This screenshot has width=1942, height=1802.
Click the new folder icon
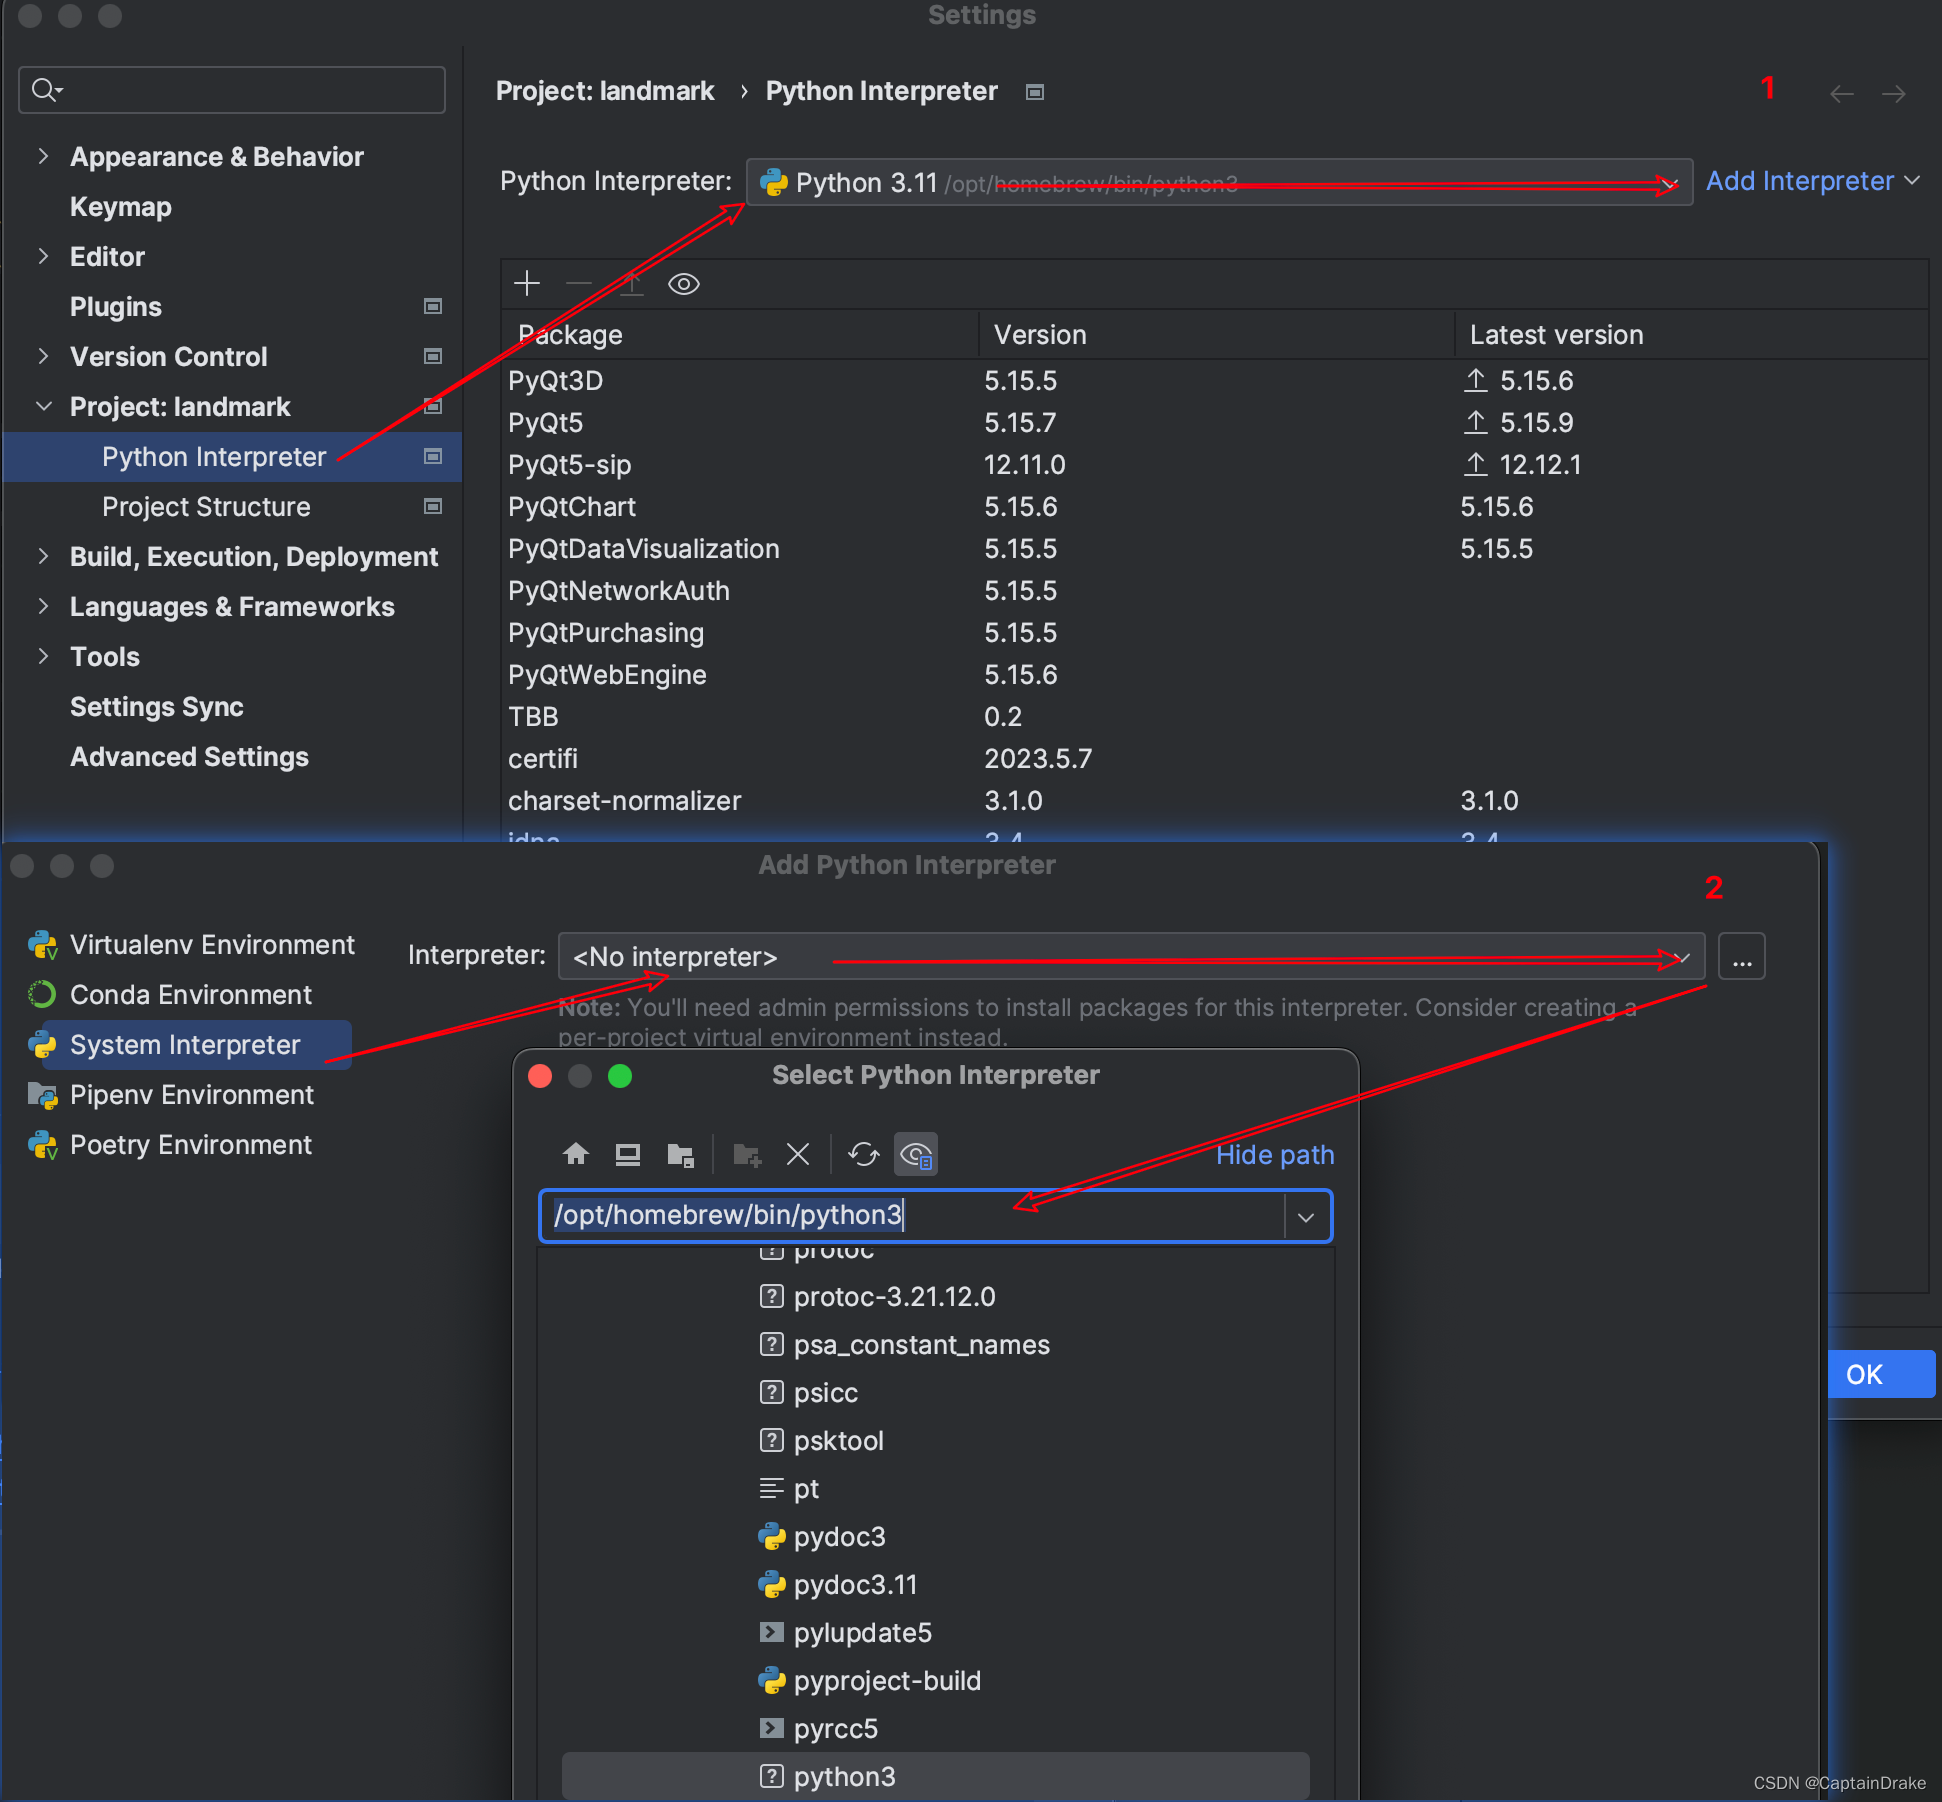click(747, 1155)
